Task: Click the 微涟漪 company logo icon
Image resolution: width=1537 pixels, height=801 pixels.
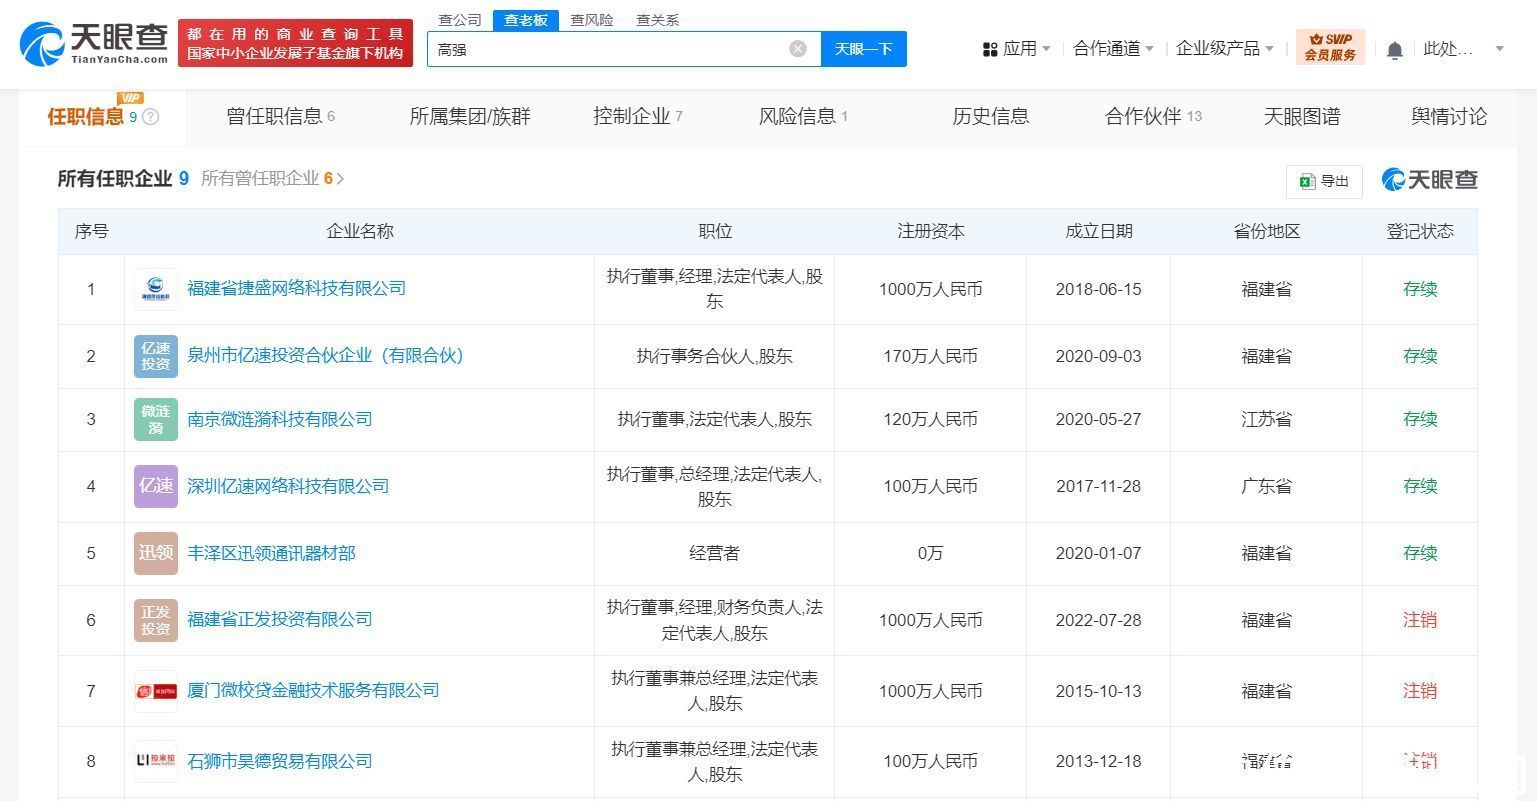Action: pyautogui.click(x=156, y=419)
